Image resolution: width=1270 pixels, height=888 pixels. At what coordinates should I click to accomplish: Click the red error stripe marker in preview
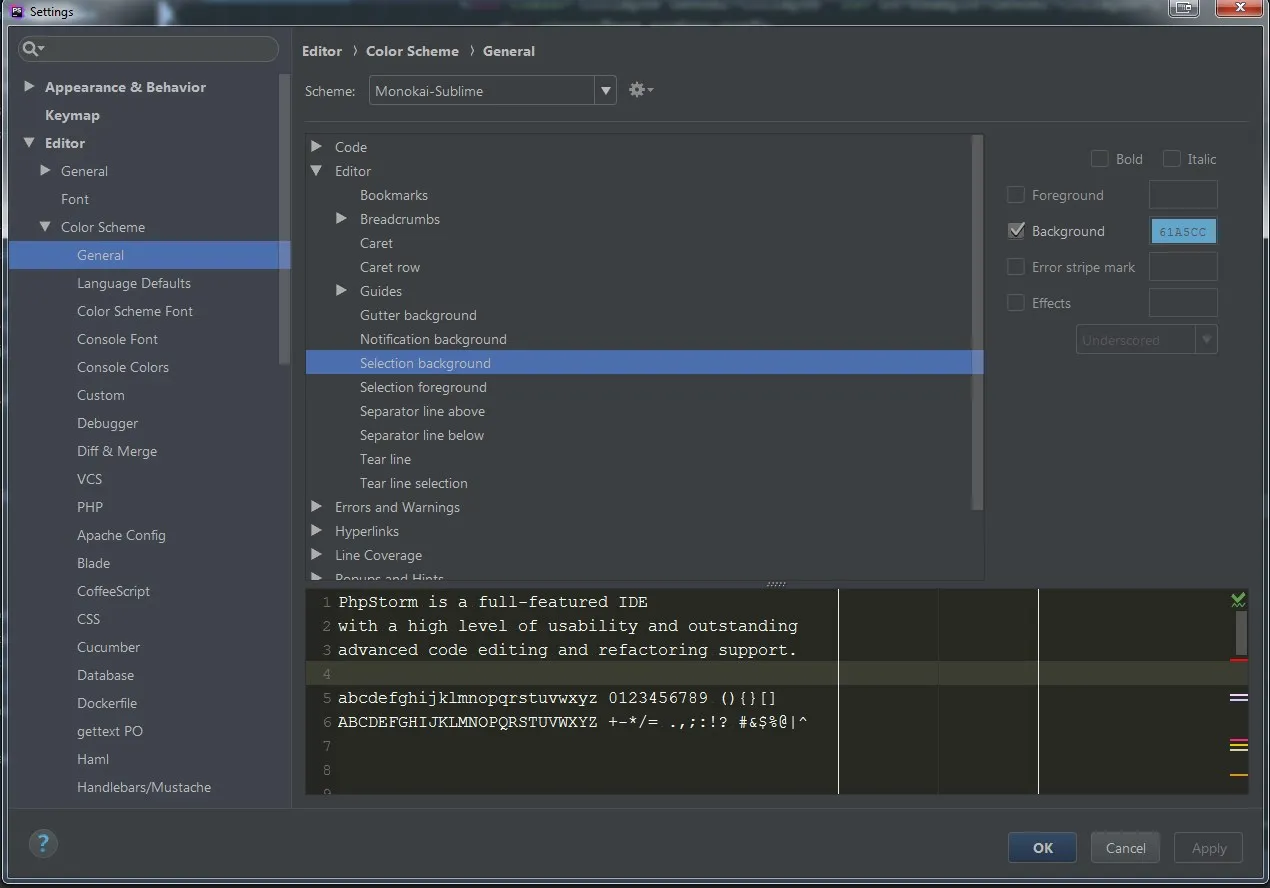coord(1238,660)
